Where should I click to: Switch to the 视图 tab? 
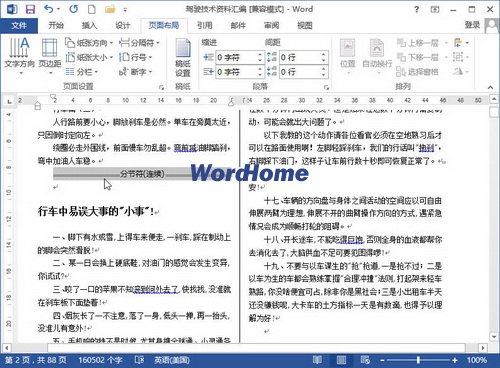point(305,25)
